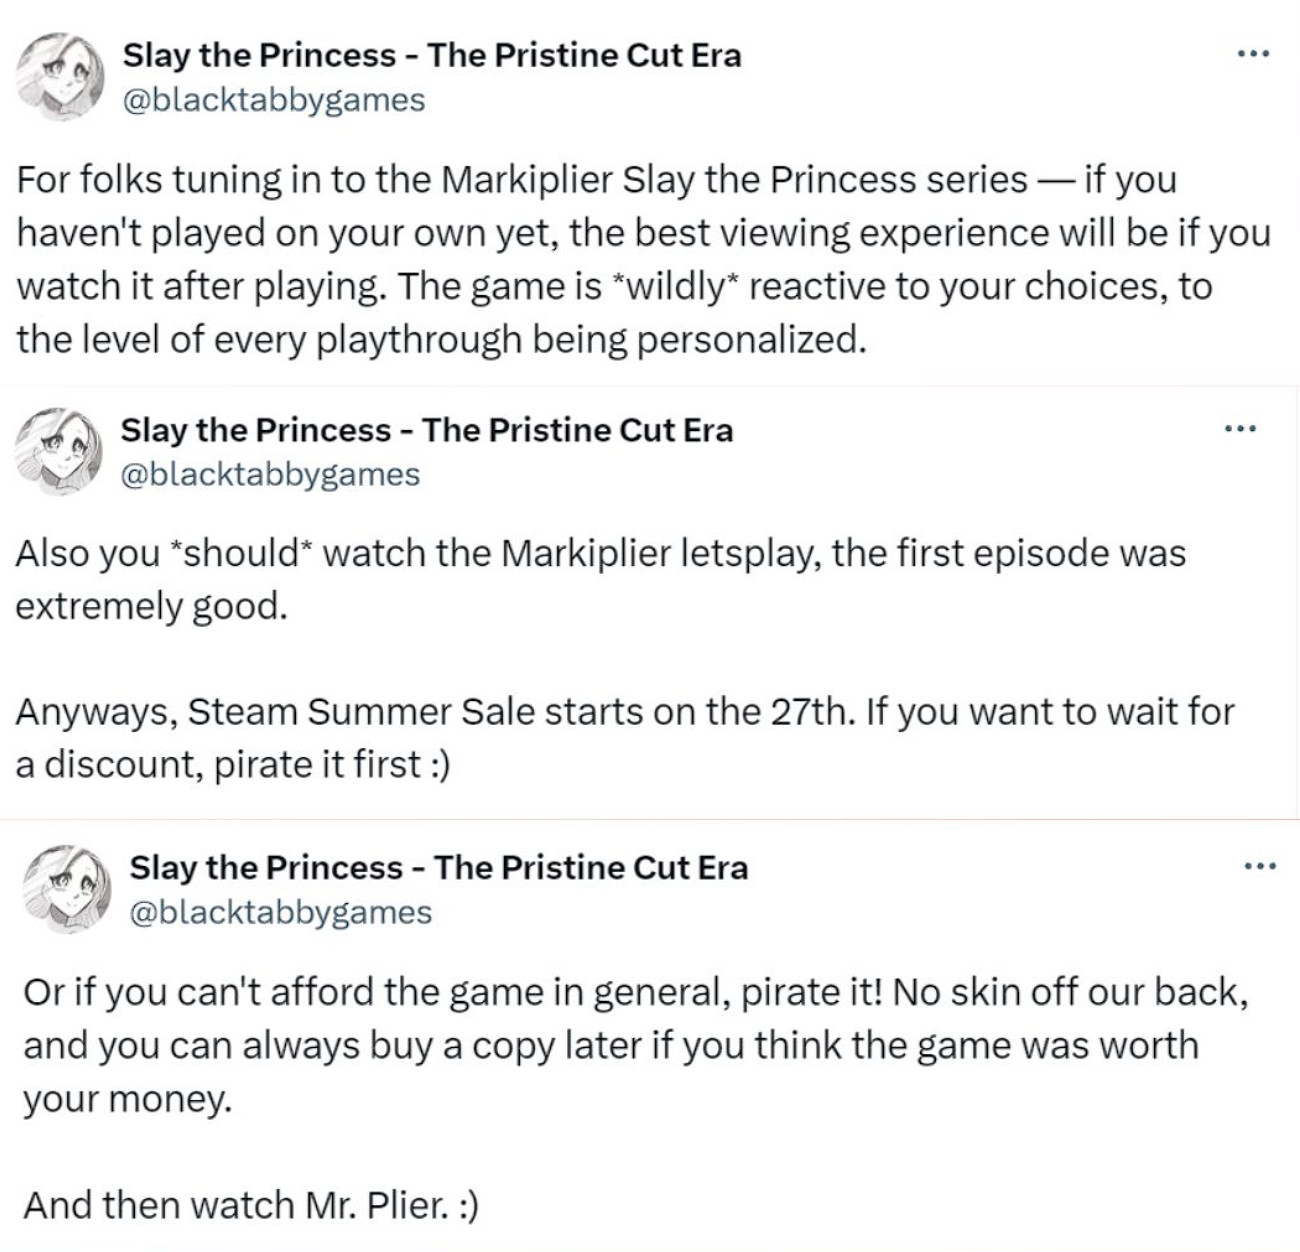Click 'your money.' text in third tweet
This screenshot has width=1300, height=1252.
tap(126, 1098)
